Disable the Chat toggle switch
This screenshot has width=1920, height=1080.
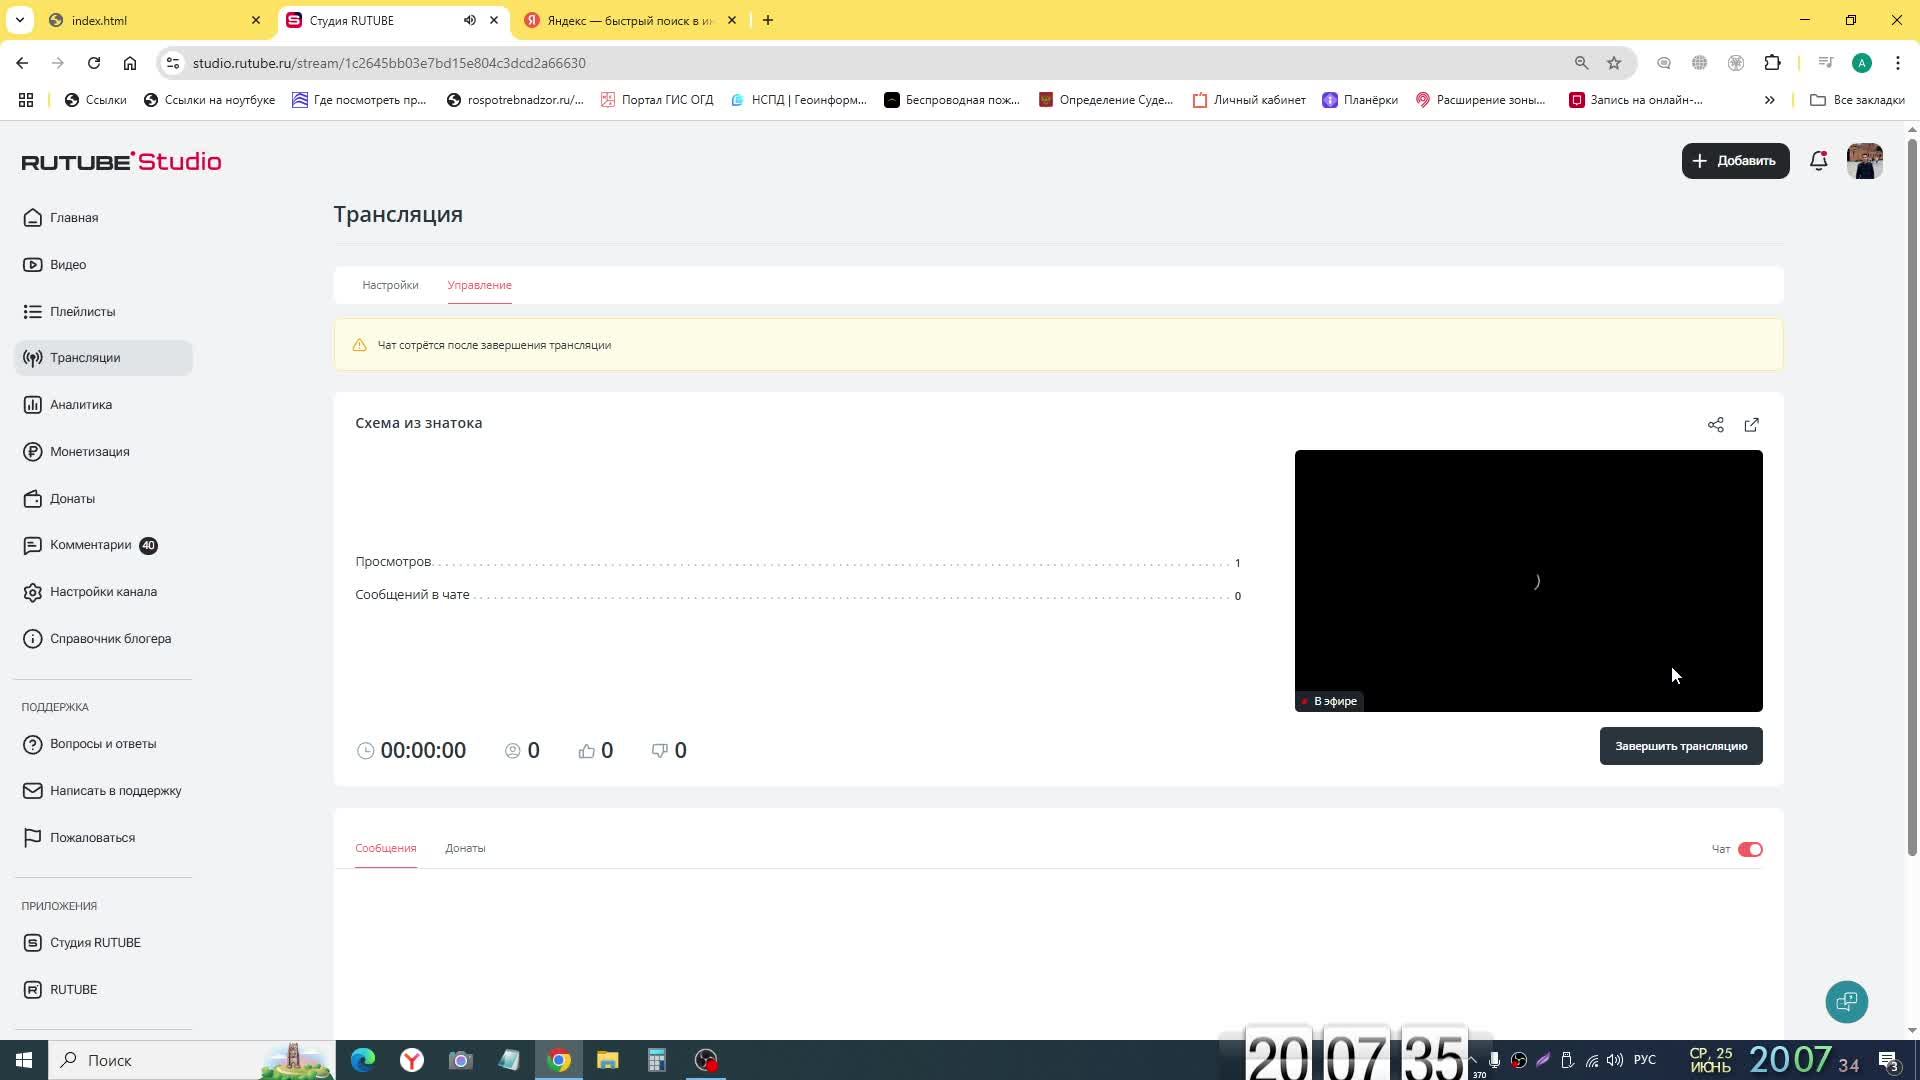[1749, 849]
